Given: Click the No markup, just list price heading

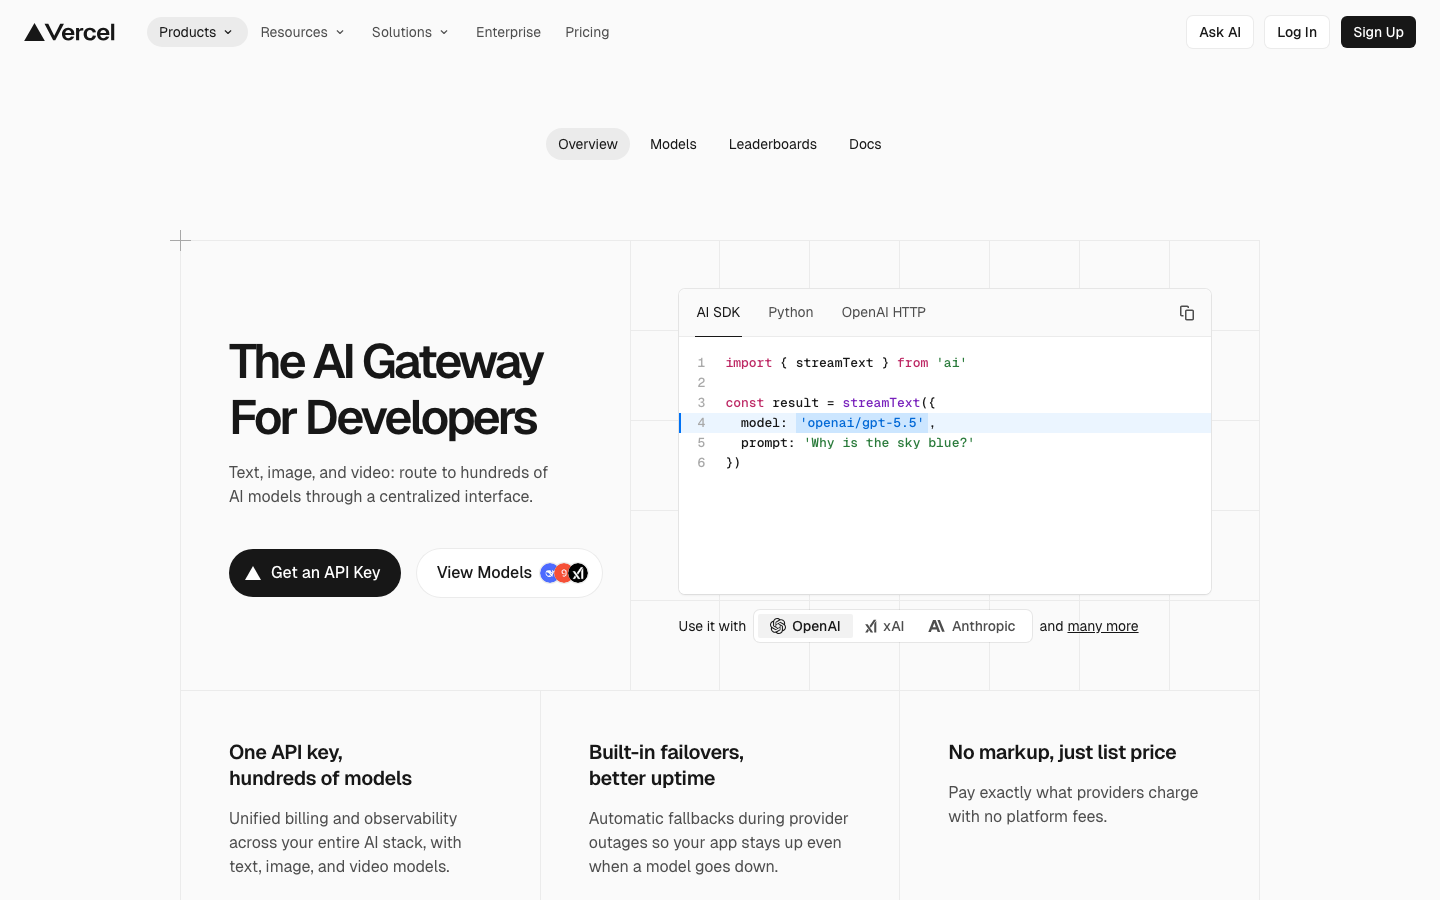Looking at the screenshot, I should [1062, 752].
